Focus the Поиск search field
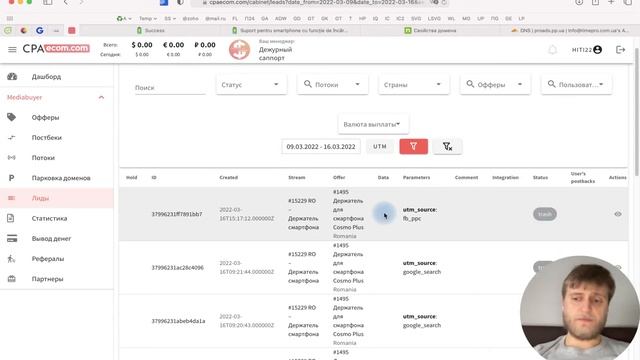640x360 pixels. [x=170, y=87]
